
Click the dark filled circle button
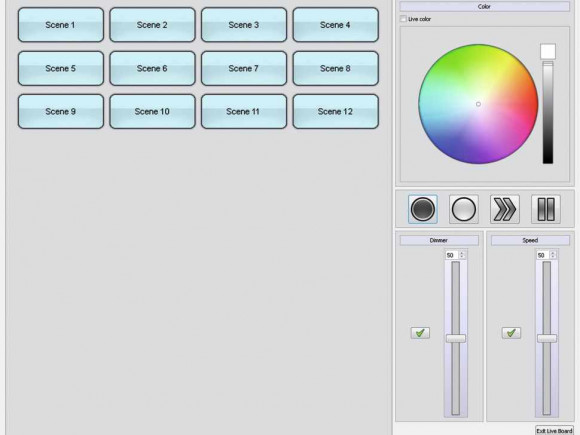point(423,209)
